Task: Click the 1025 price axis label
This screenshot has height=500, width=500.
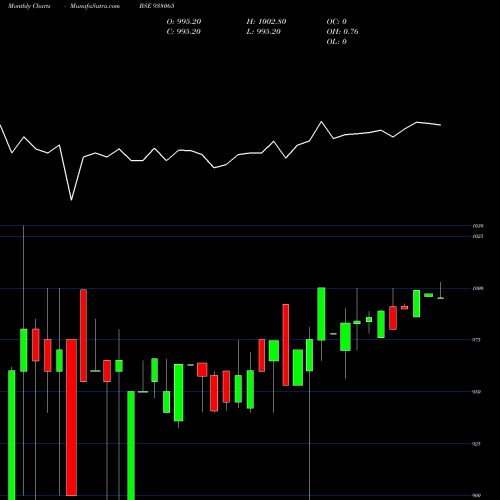Action: click(x=478, y=236)
